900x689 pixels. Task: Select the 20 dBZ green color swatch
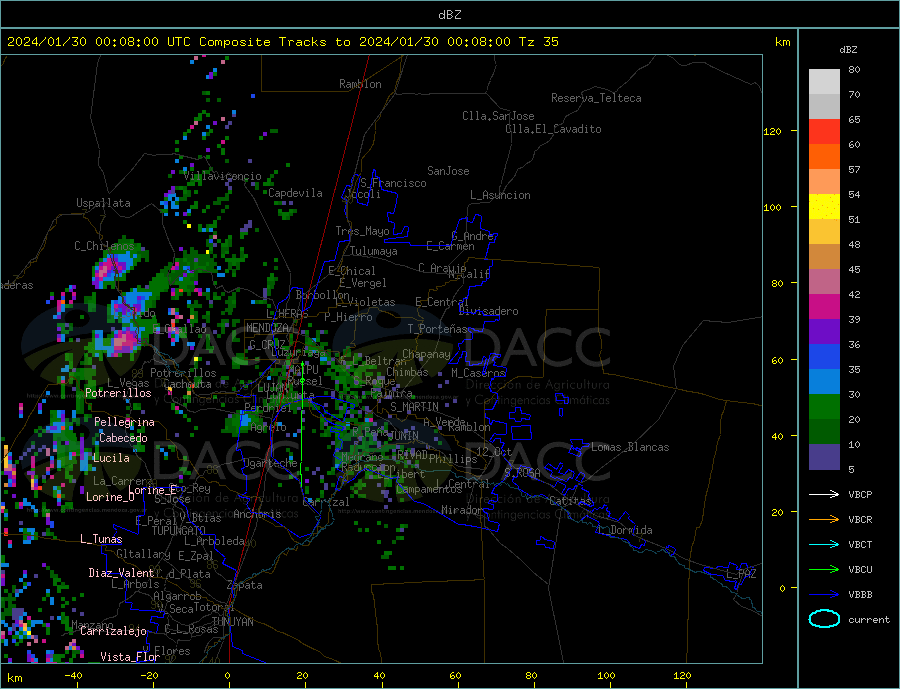pyautogui.click(x=824, y=407)
